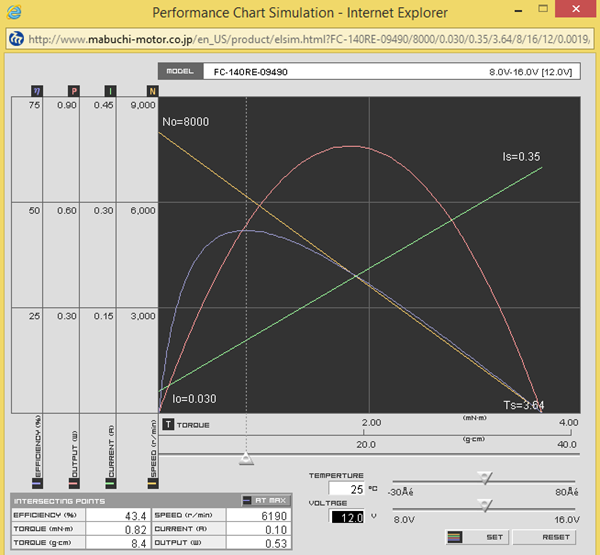Click the current I column header icon
Viewport: 600px width, 555px height.
pyautogui.click(x=110, y=90)
